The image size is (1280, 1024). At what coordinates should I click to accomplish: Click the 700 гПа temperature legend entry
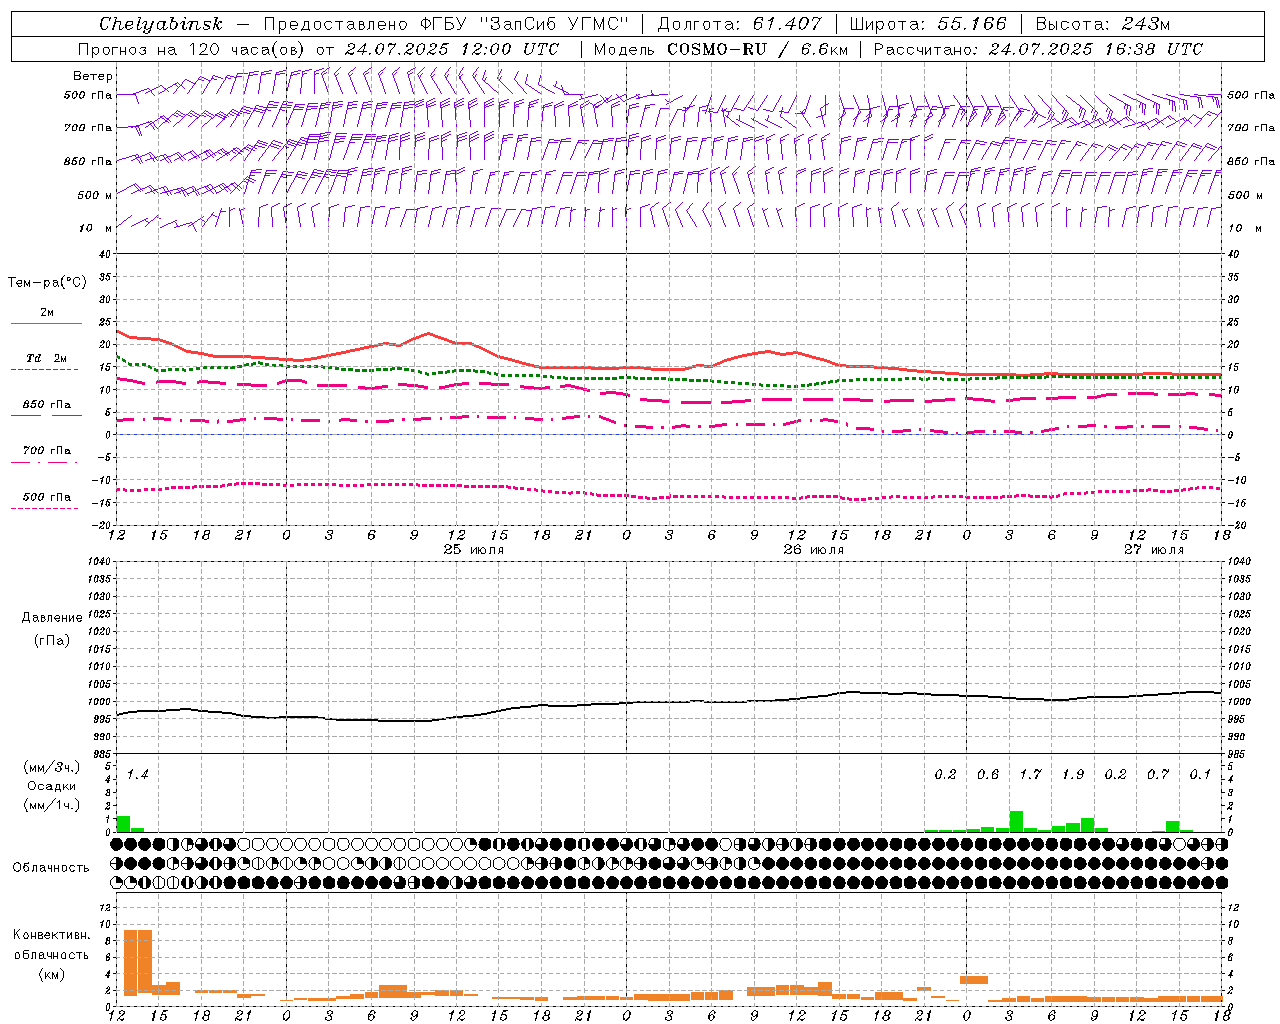pyautogui.click(x=47, y=451)
